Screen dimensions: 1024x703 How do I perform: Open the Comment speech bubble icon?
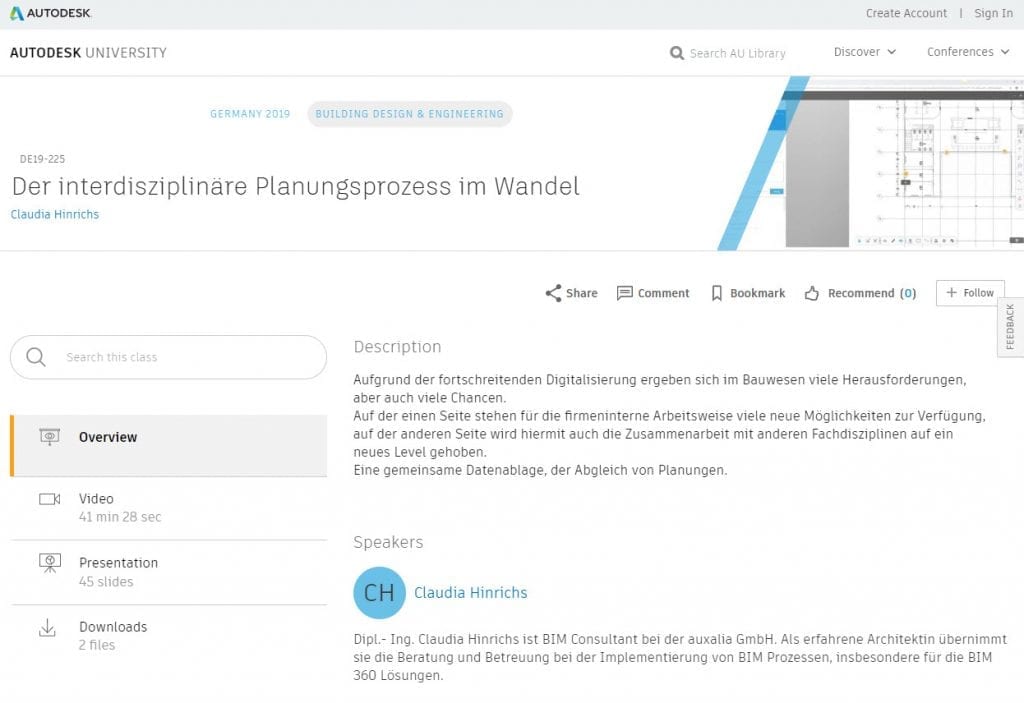coord(625,293)
